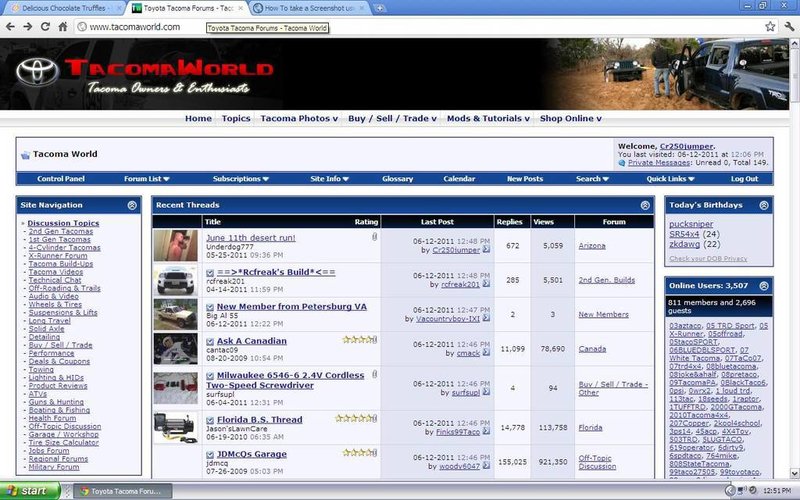Screen dimensions: 800x500
Task: Collapse the Recent Threads panel icon
Action: (645, 205)
